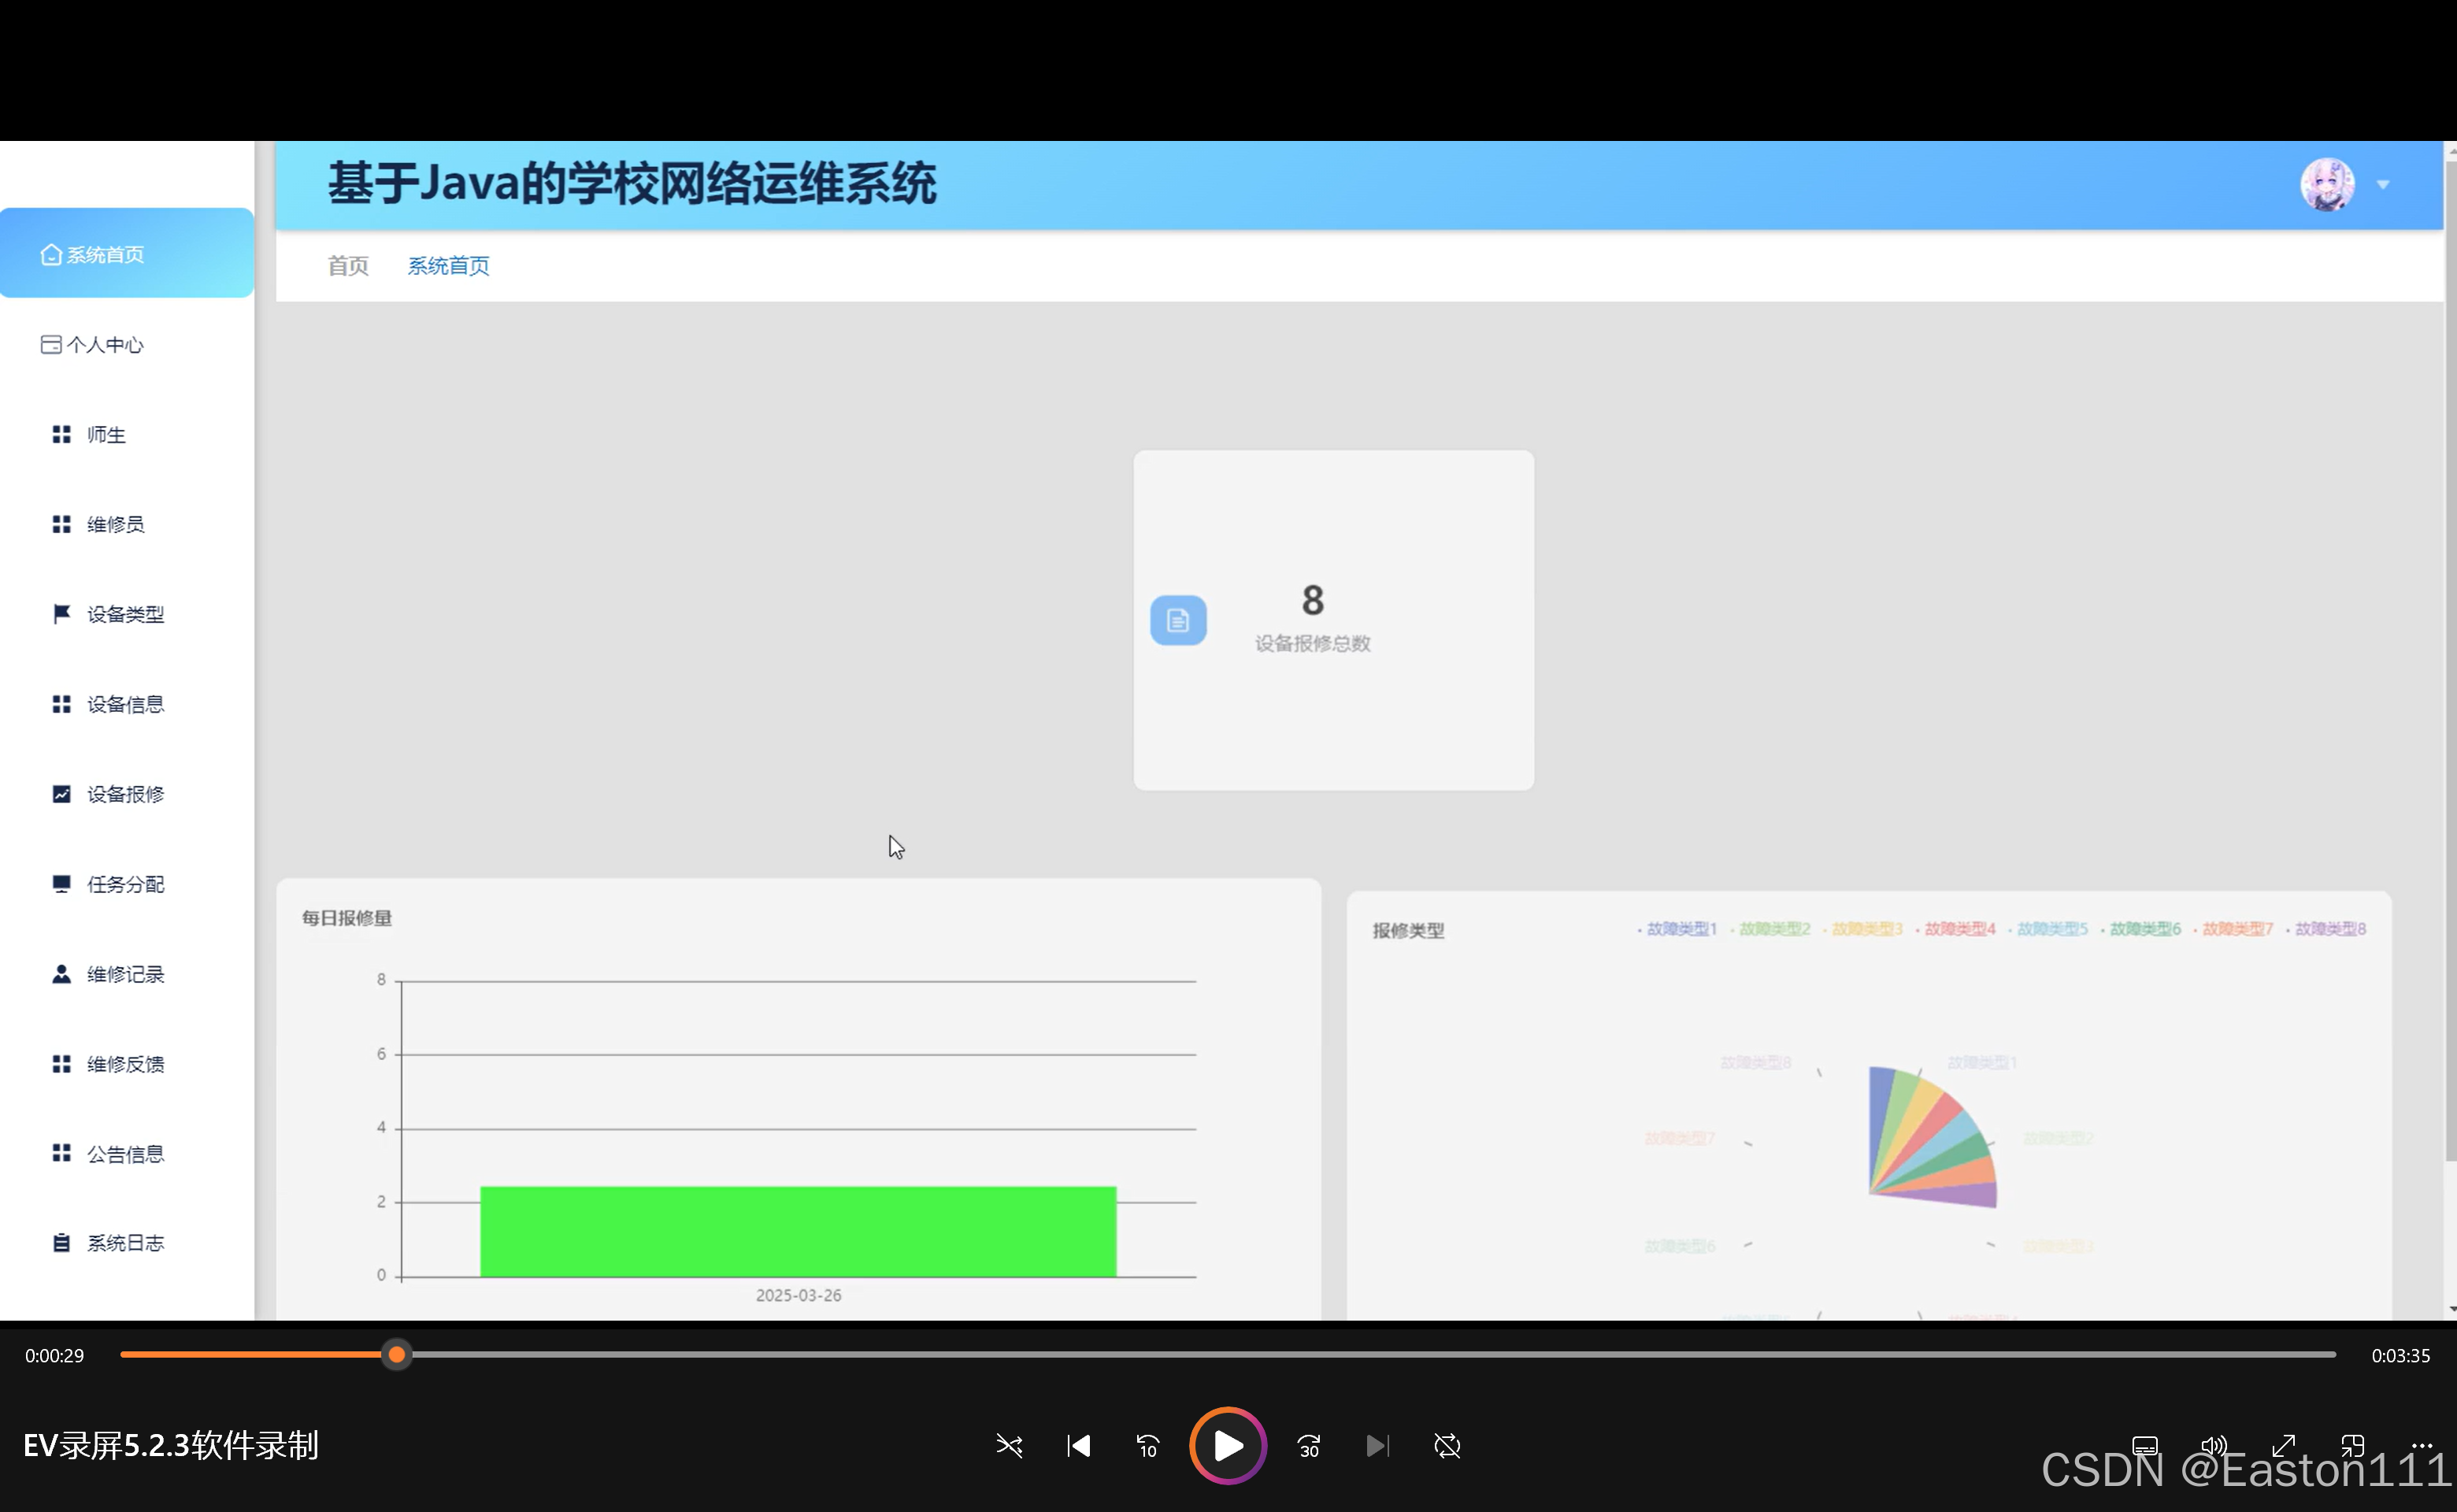Select the 系统首页 breadcrumb tab
This screenshot has width=2457, height=1512.
coord(448,265)
